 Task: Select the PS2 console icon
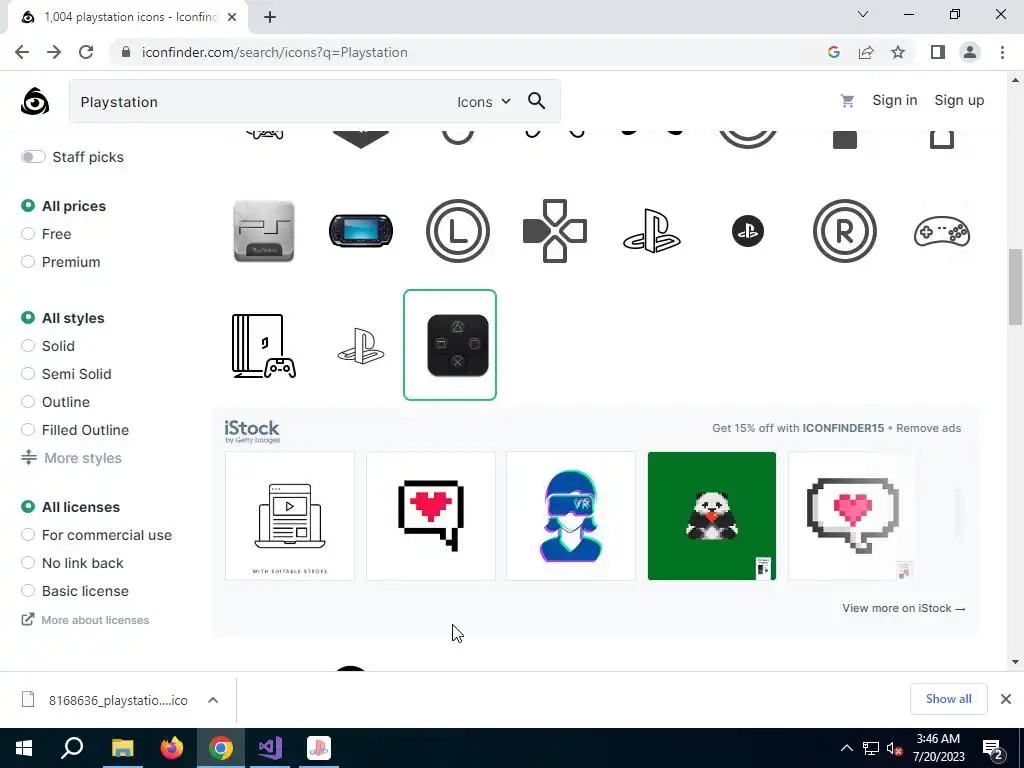coord(264,231)
